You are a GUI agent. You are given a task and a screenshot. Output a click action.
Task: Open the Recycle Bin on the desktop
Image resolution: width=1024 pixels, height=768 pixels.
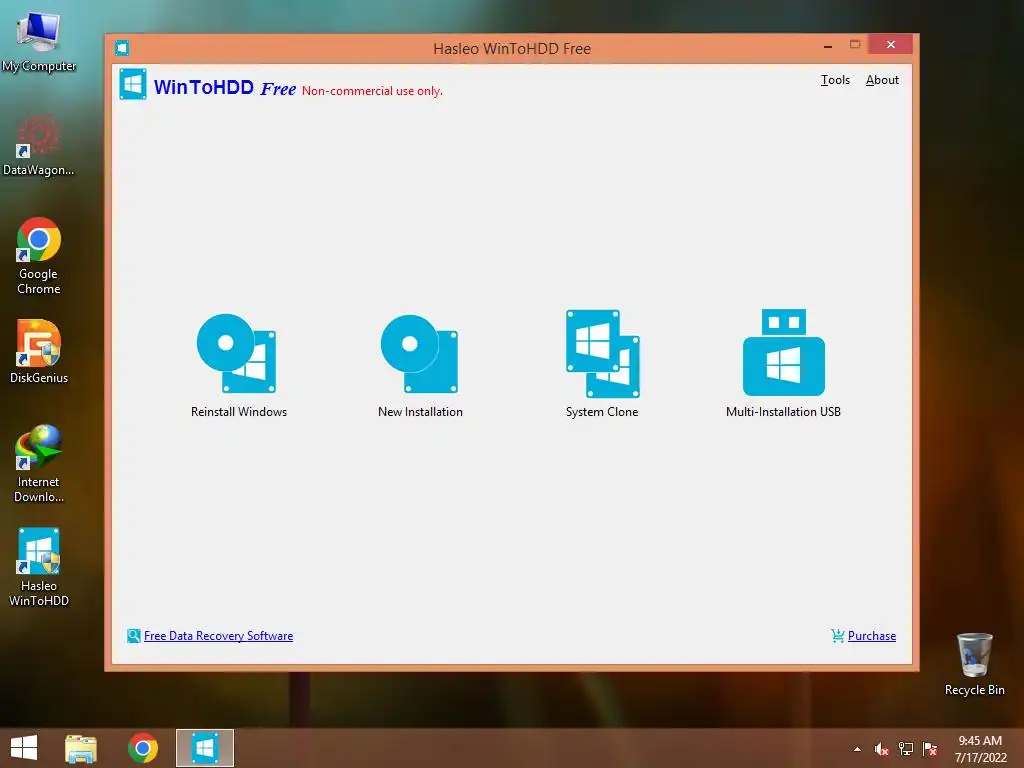pyautogui.click(x=974, y=664)
